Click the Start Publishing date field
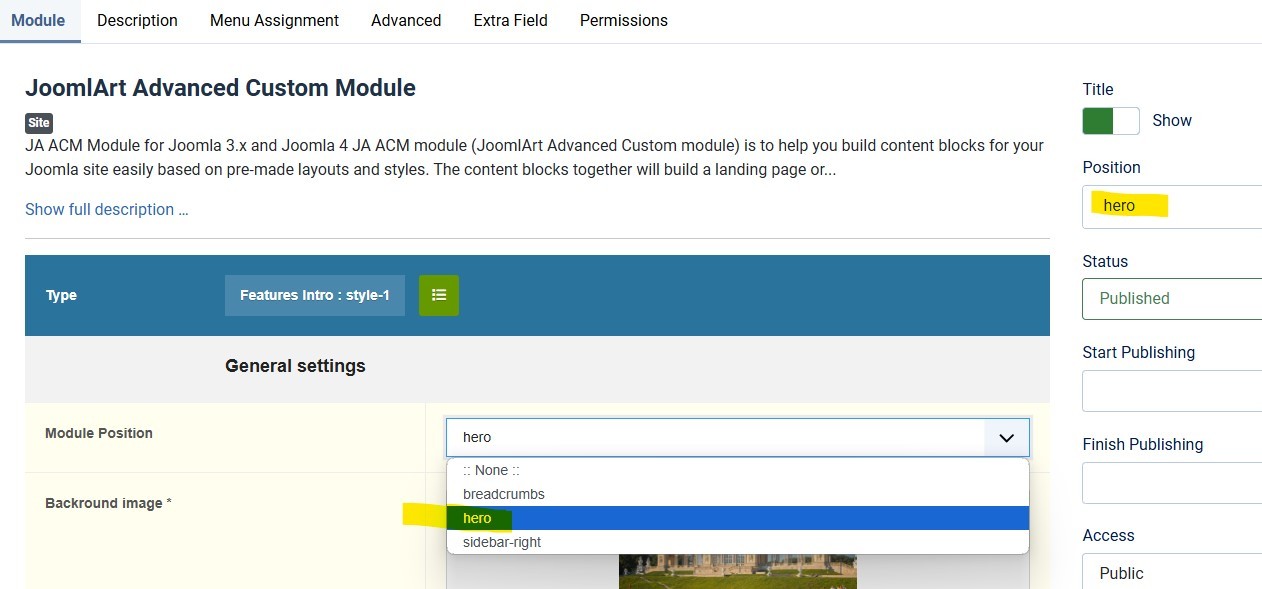 tap(1171, 390)
